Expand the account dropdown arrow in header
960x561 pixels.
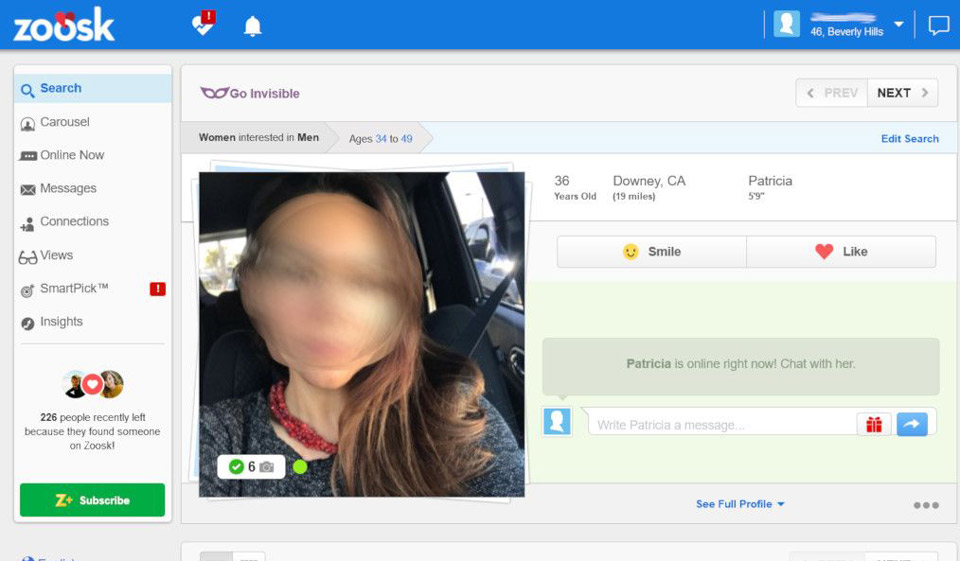pos(898,24)
